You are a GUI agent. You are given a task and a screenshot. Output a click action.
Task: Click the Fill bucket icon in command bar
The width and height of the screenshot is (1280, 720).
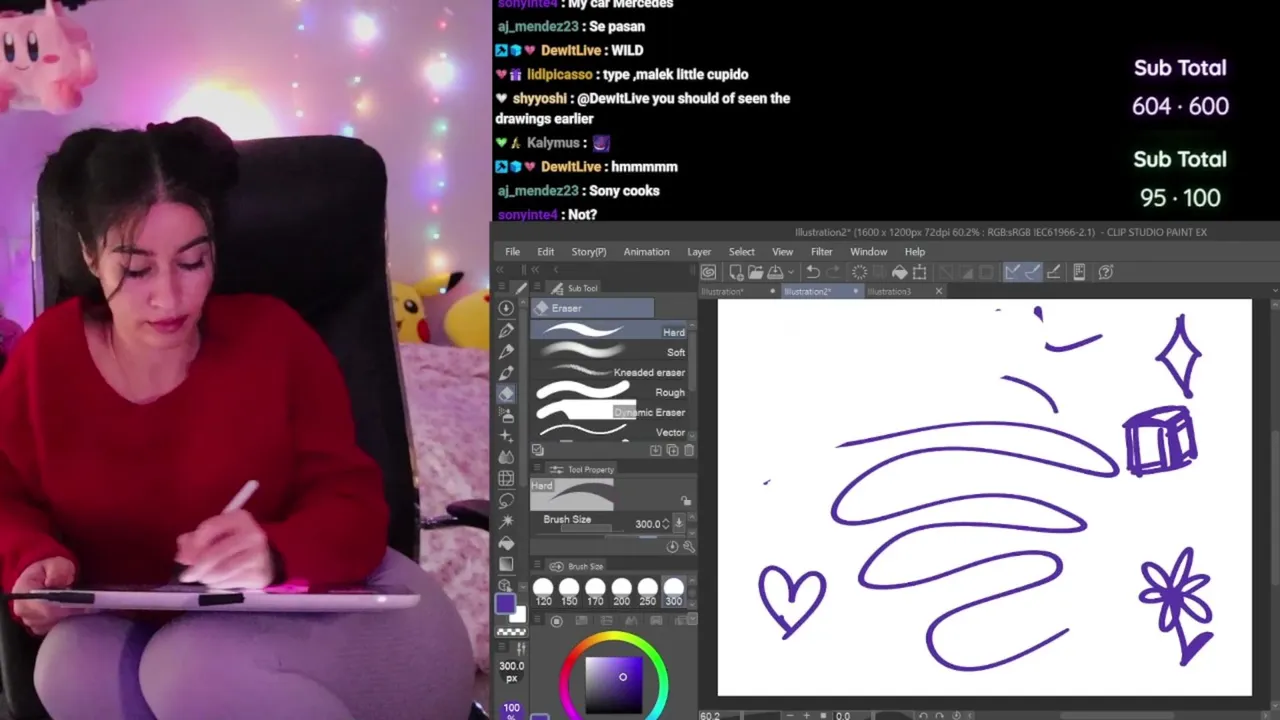(x=900, y=272)
